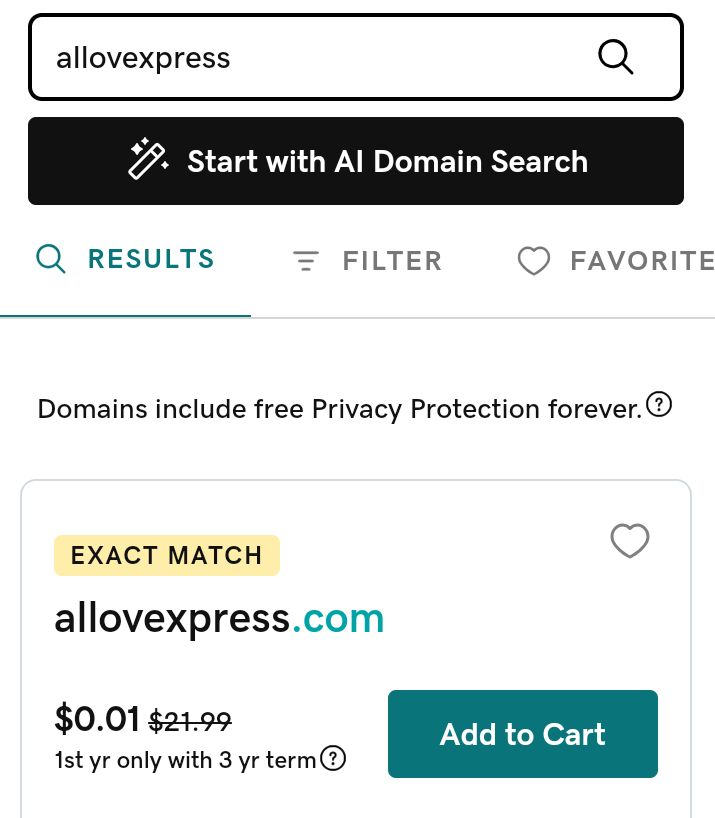Image resolution: width=715 pixels, height=818 pixels.
Task: Click Start with AI Domain Search
Action: [356, 161]
